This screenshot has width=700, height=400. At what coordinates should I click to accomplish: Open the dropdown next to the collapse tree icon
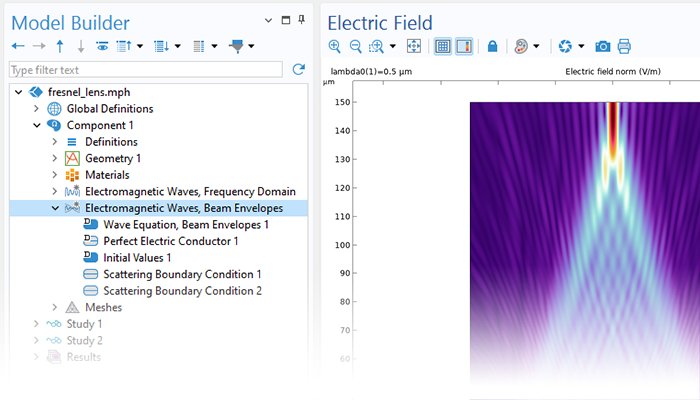pyautogui.click(x=140, y=46)
